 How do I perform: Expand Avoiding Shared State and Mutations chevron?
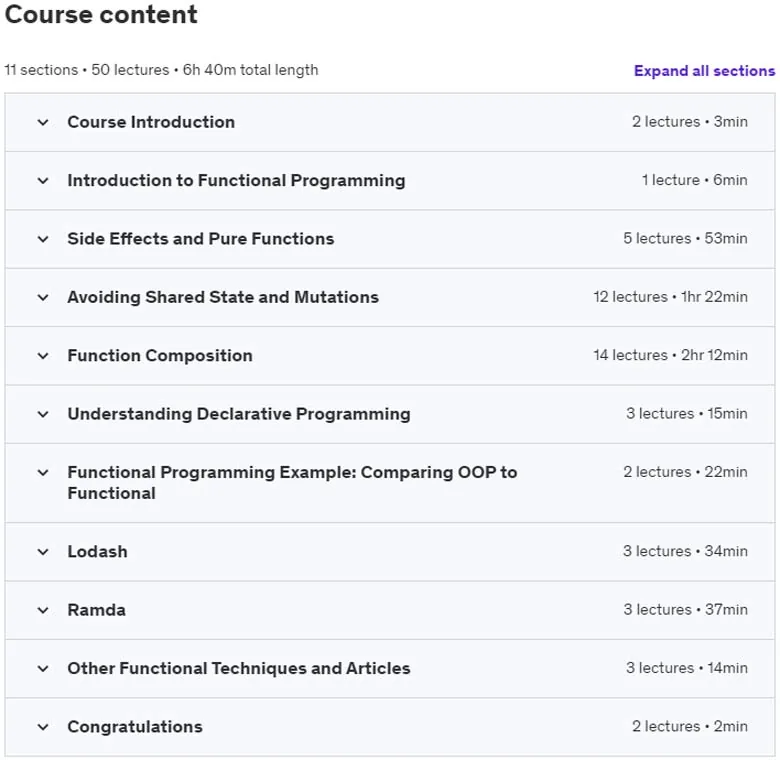tap(43, 297)
